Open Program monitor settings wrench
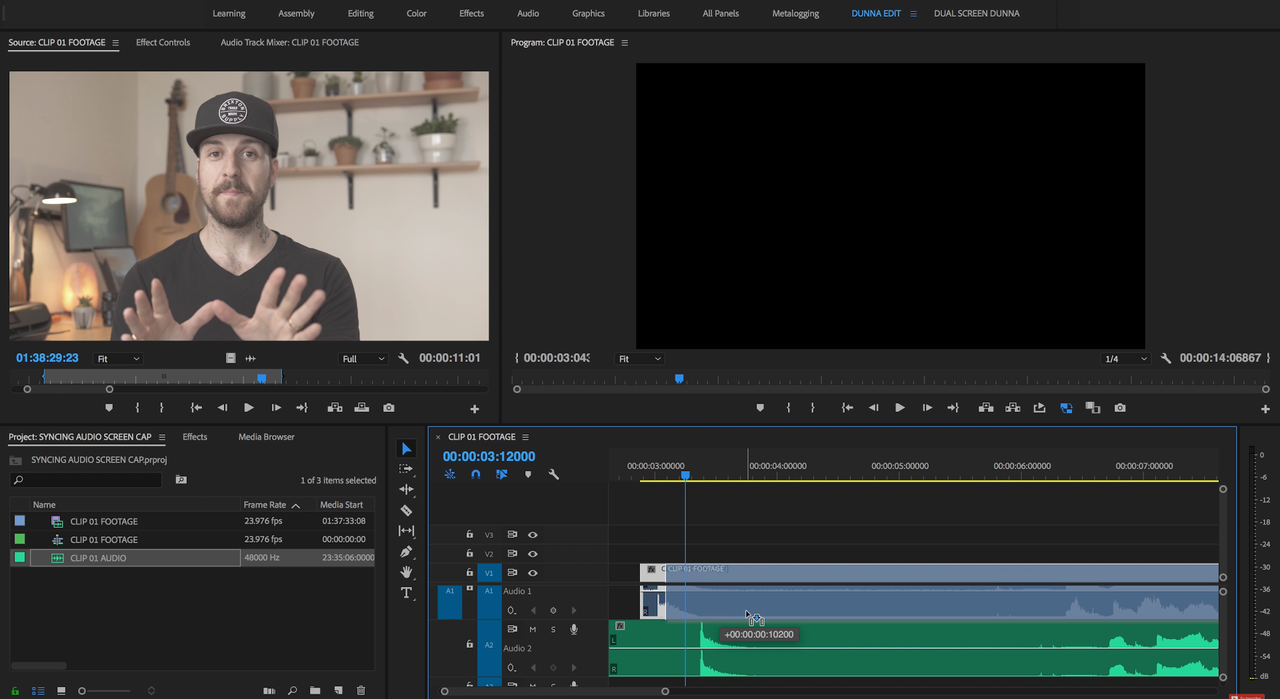 pos(1165,358)
